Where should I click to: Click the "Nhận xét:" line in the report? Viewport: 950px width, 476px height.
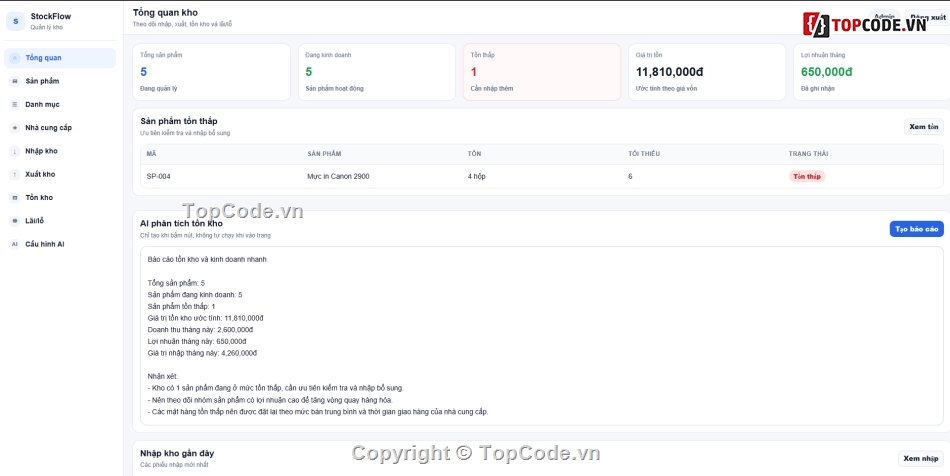click(162, 376)
